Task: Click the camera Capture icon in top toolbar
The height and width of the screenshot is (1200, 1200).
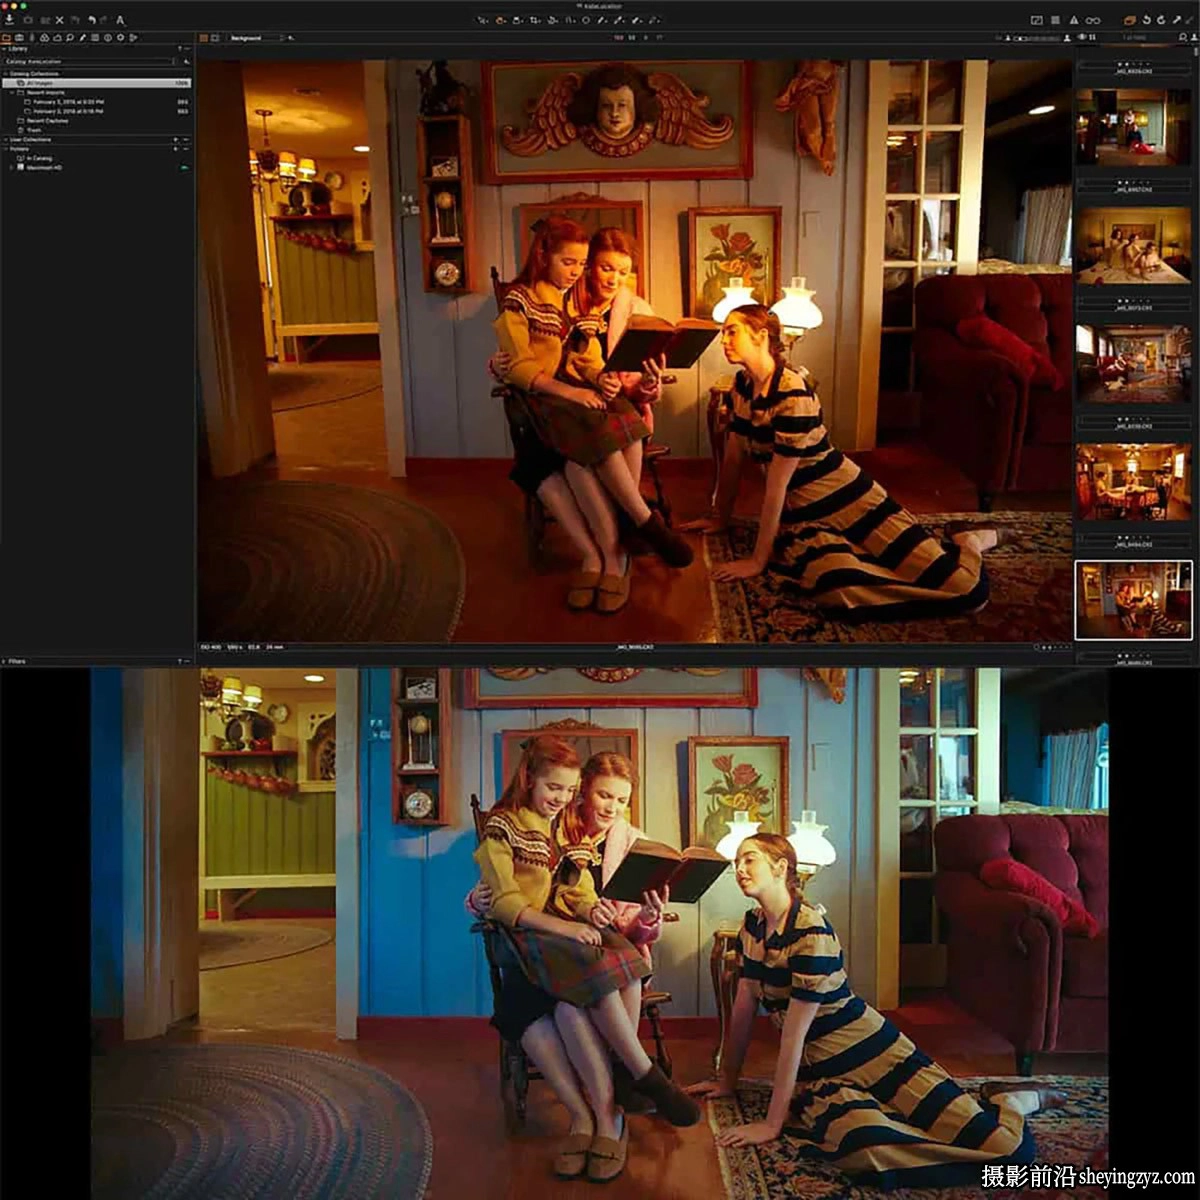Action: coord(28,20)
